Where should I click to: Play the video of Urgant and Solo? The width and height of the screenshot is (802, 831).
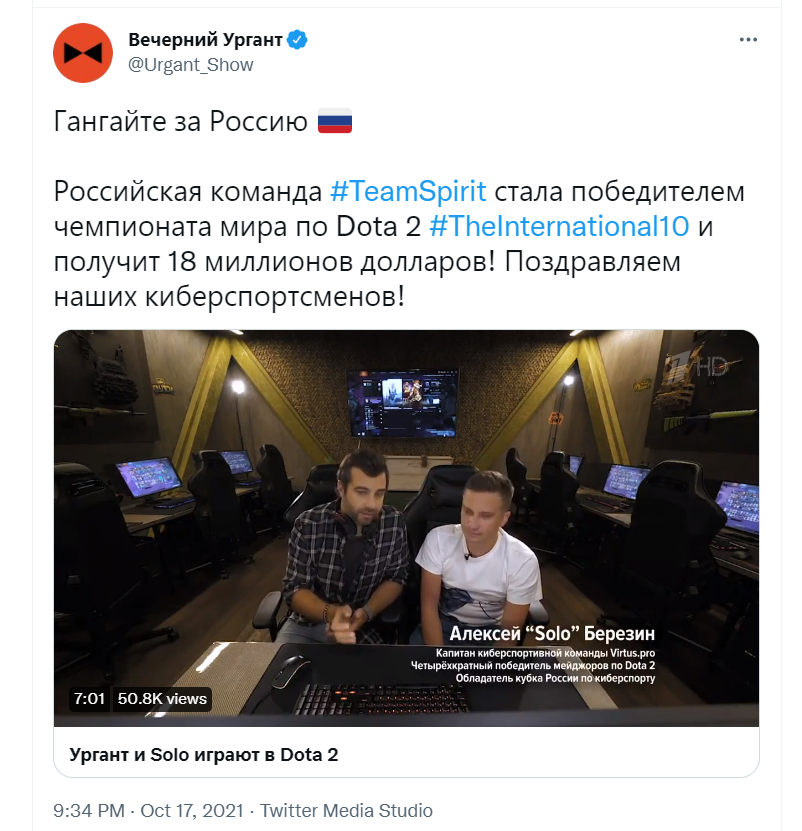pyautogui.click(x=406, y=528)
